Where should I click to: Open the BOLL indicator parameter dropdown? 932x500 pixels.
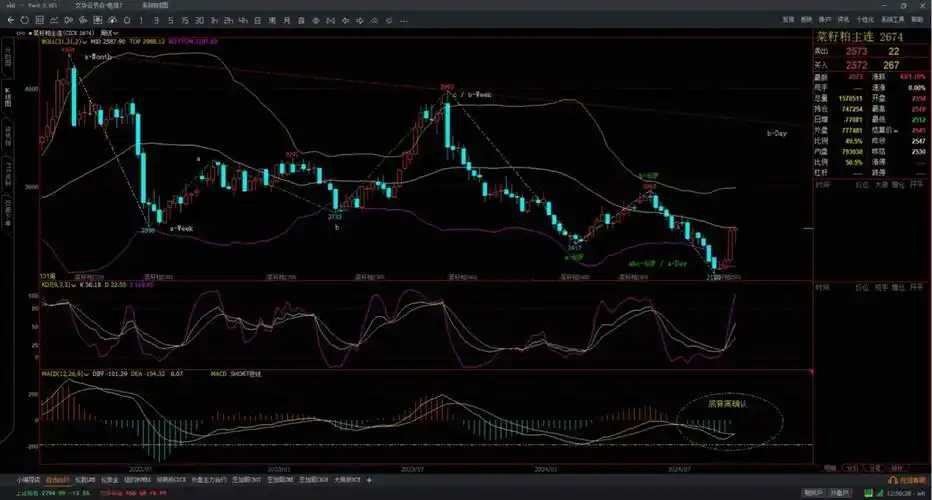pos(84,42)
